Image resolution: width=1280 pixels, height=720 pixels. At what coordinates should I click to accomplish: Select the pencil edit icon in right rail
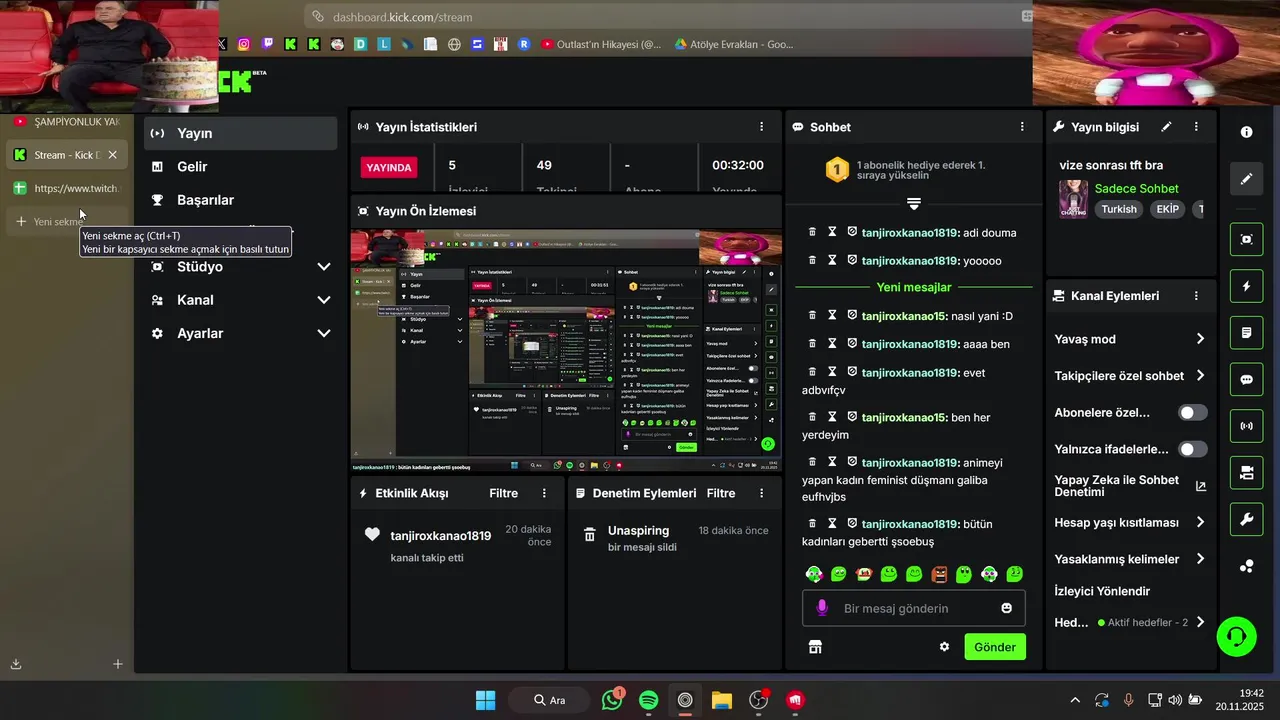[1246, 179]
